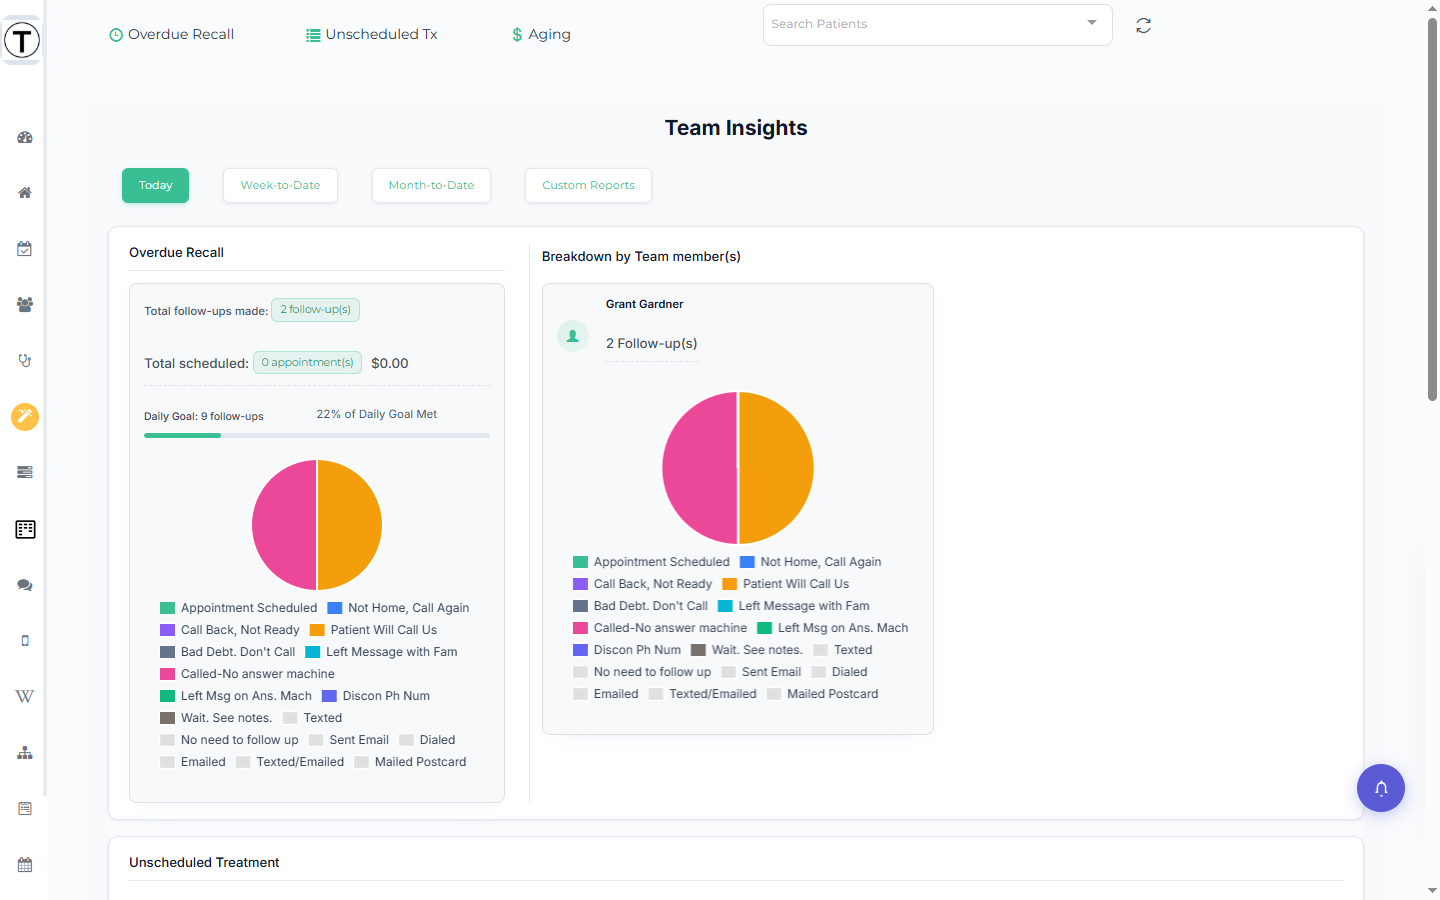Screen dimensions: 1440x900
Task: Open the schedule list icon in sidebar
Action: pos(25,808)
